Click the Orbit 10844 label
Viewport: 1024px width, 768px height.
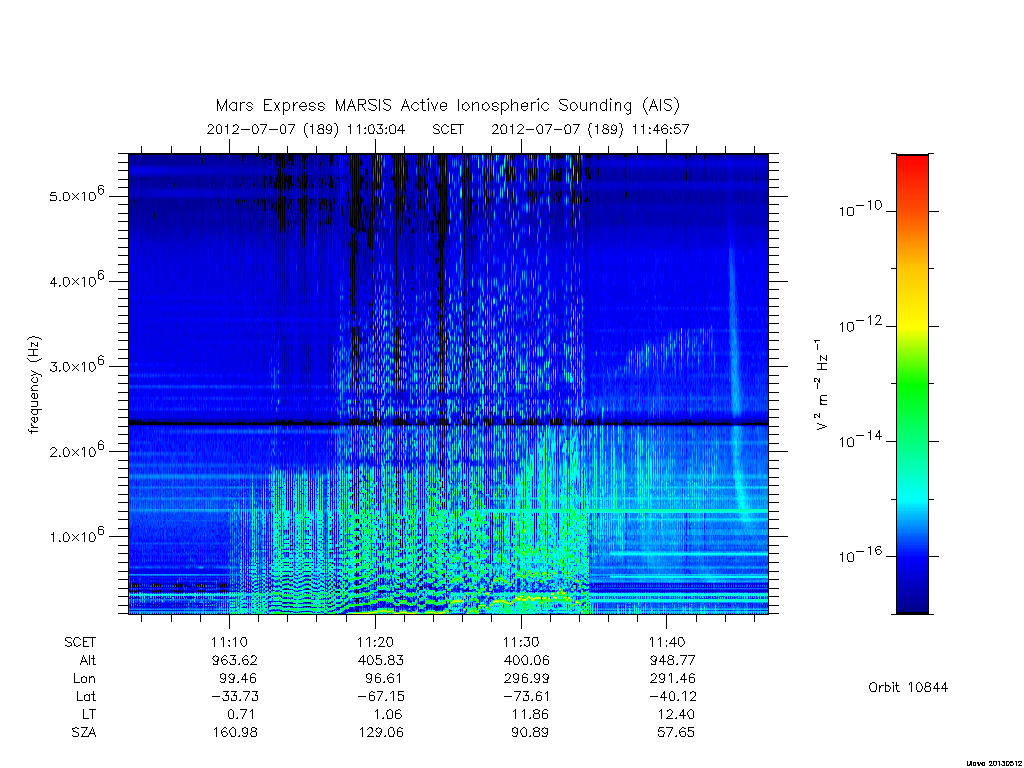pos(908,687)
